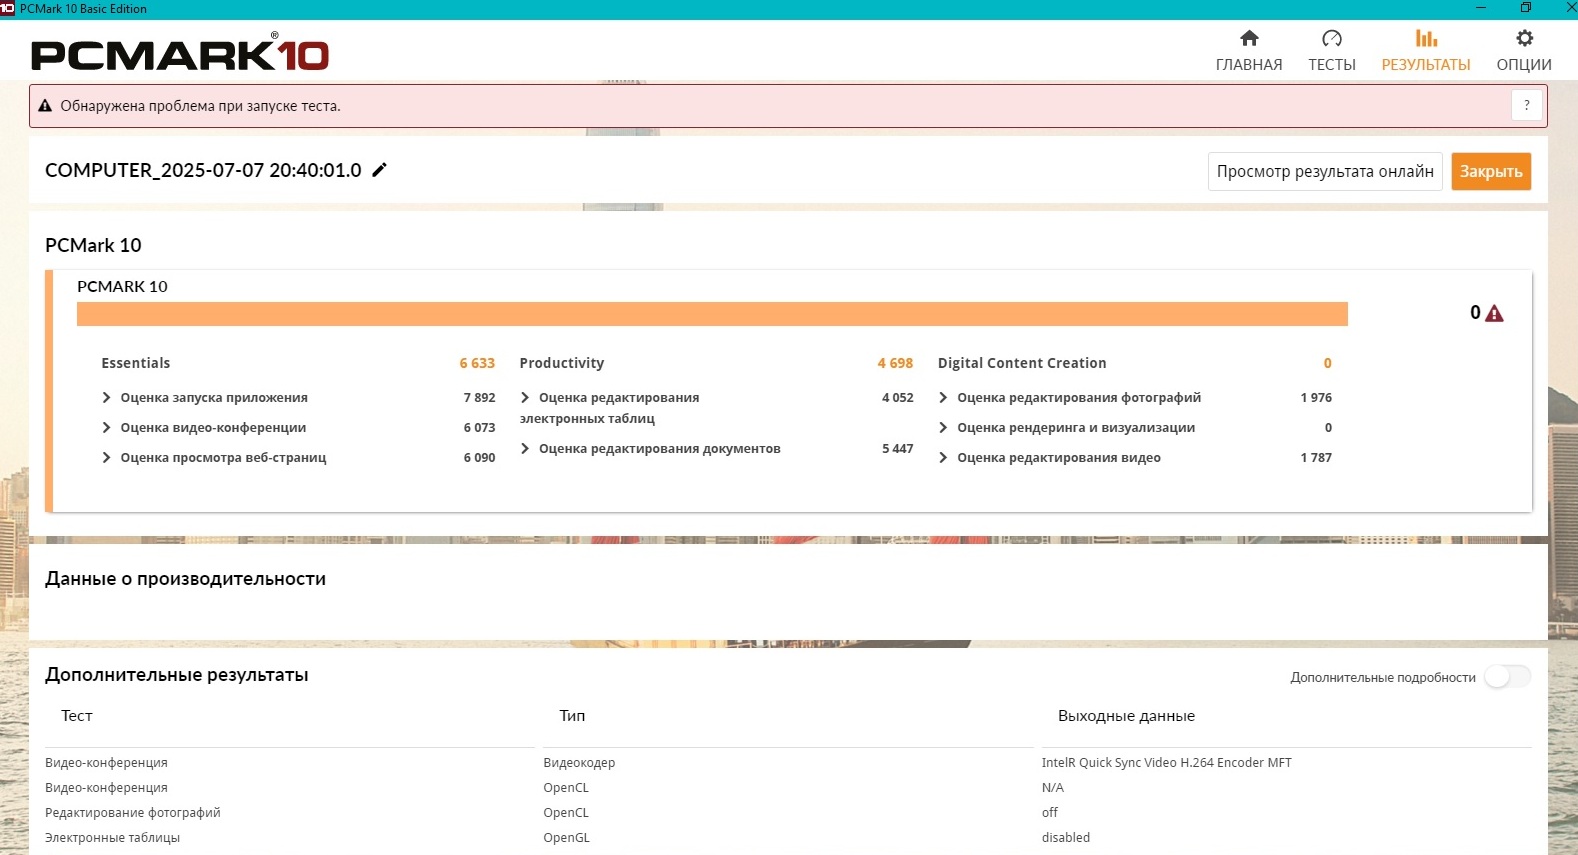The image size is (1578, 855).
Task: Click the ? help button in the error banner
Action: 1526,105
